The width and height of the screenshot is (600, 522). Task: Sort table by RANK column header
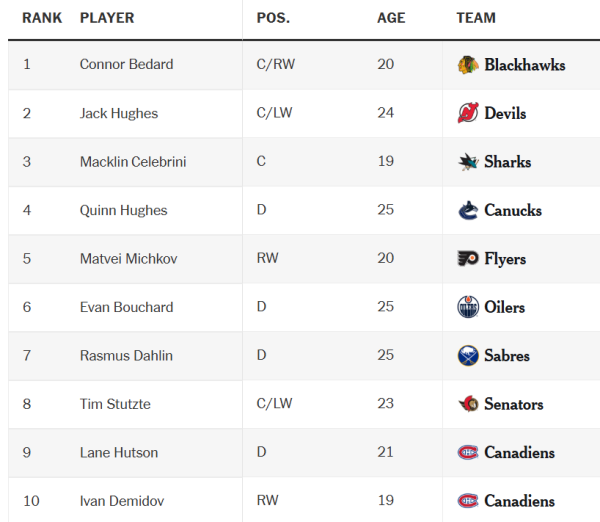click(41, 18)
